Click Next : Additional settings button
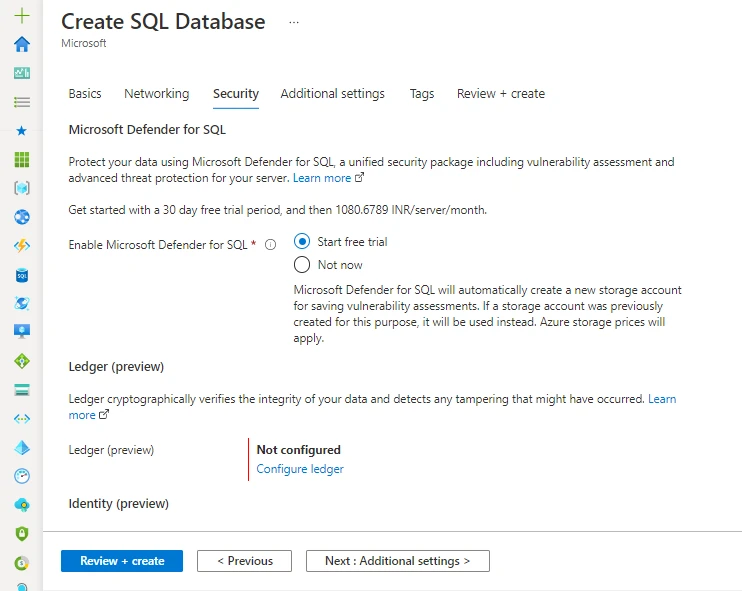The image size is (742, 591). pyautogui.click(x=398, y=561)
